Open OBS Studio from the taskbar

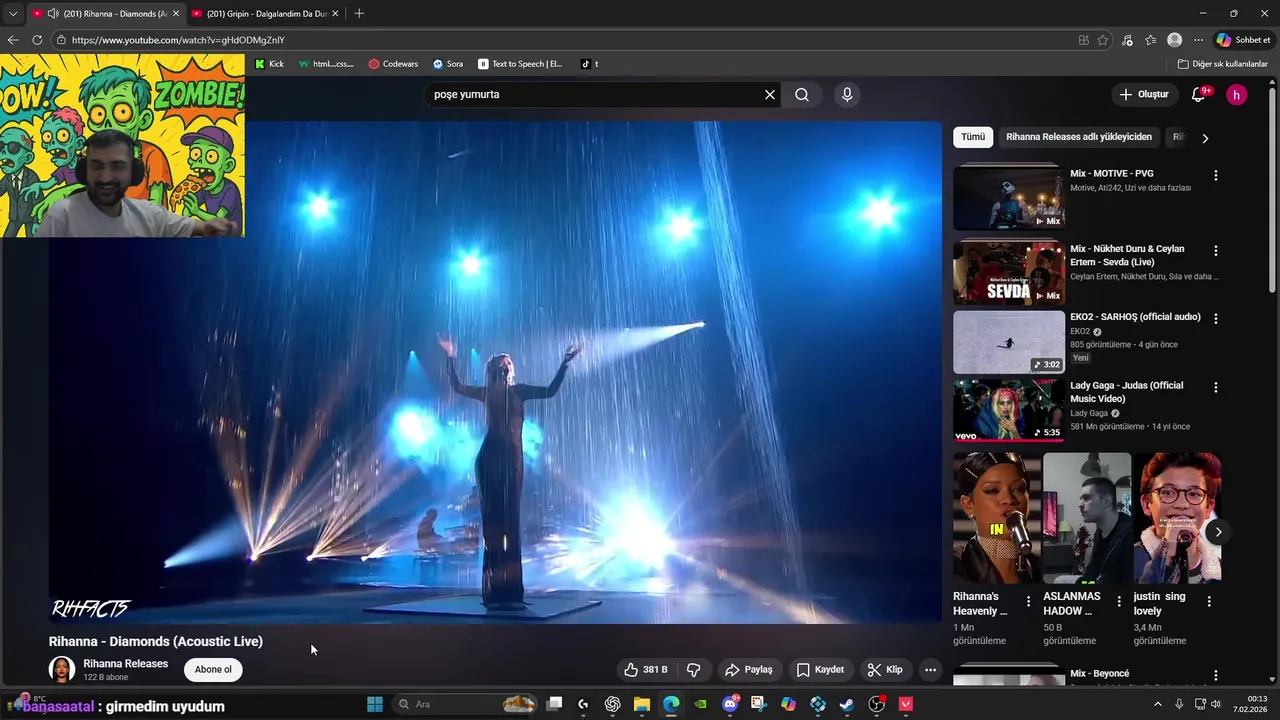pos(877,704)
